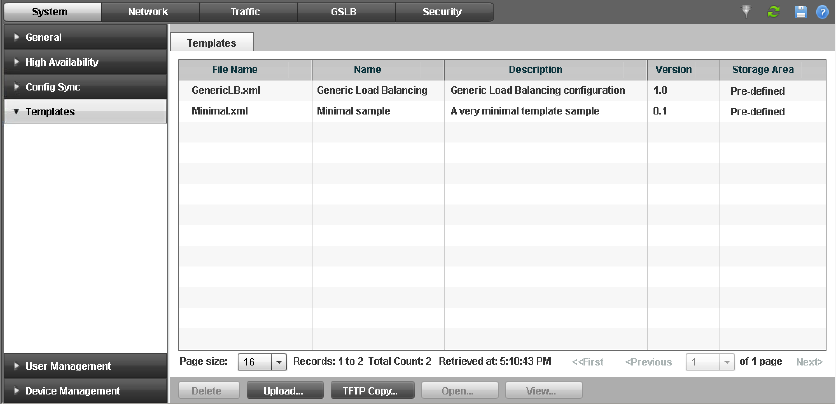This screenshot has width=836, height=404.
Task: Click the green refresh arrows icon
Action: [x=773, y=12]
